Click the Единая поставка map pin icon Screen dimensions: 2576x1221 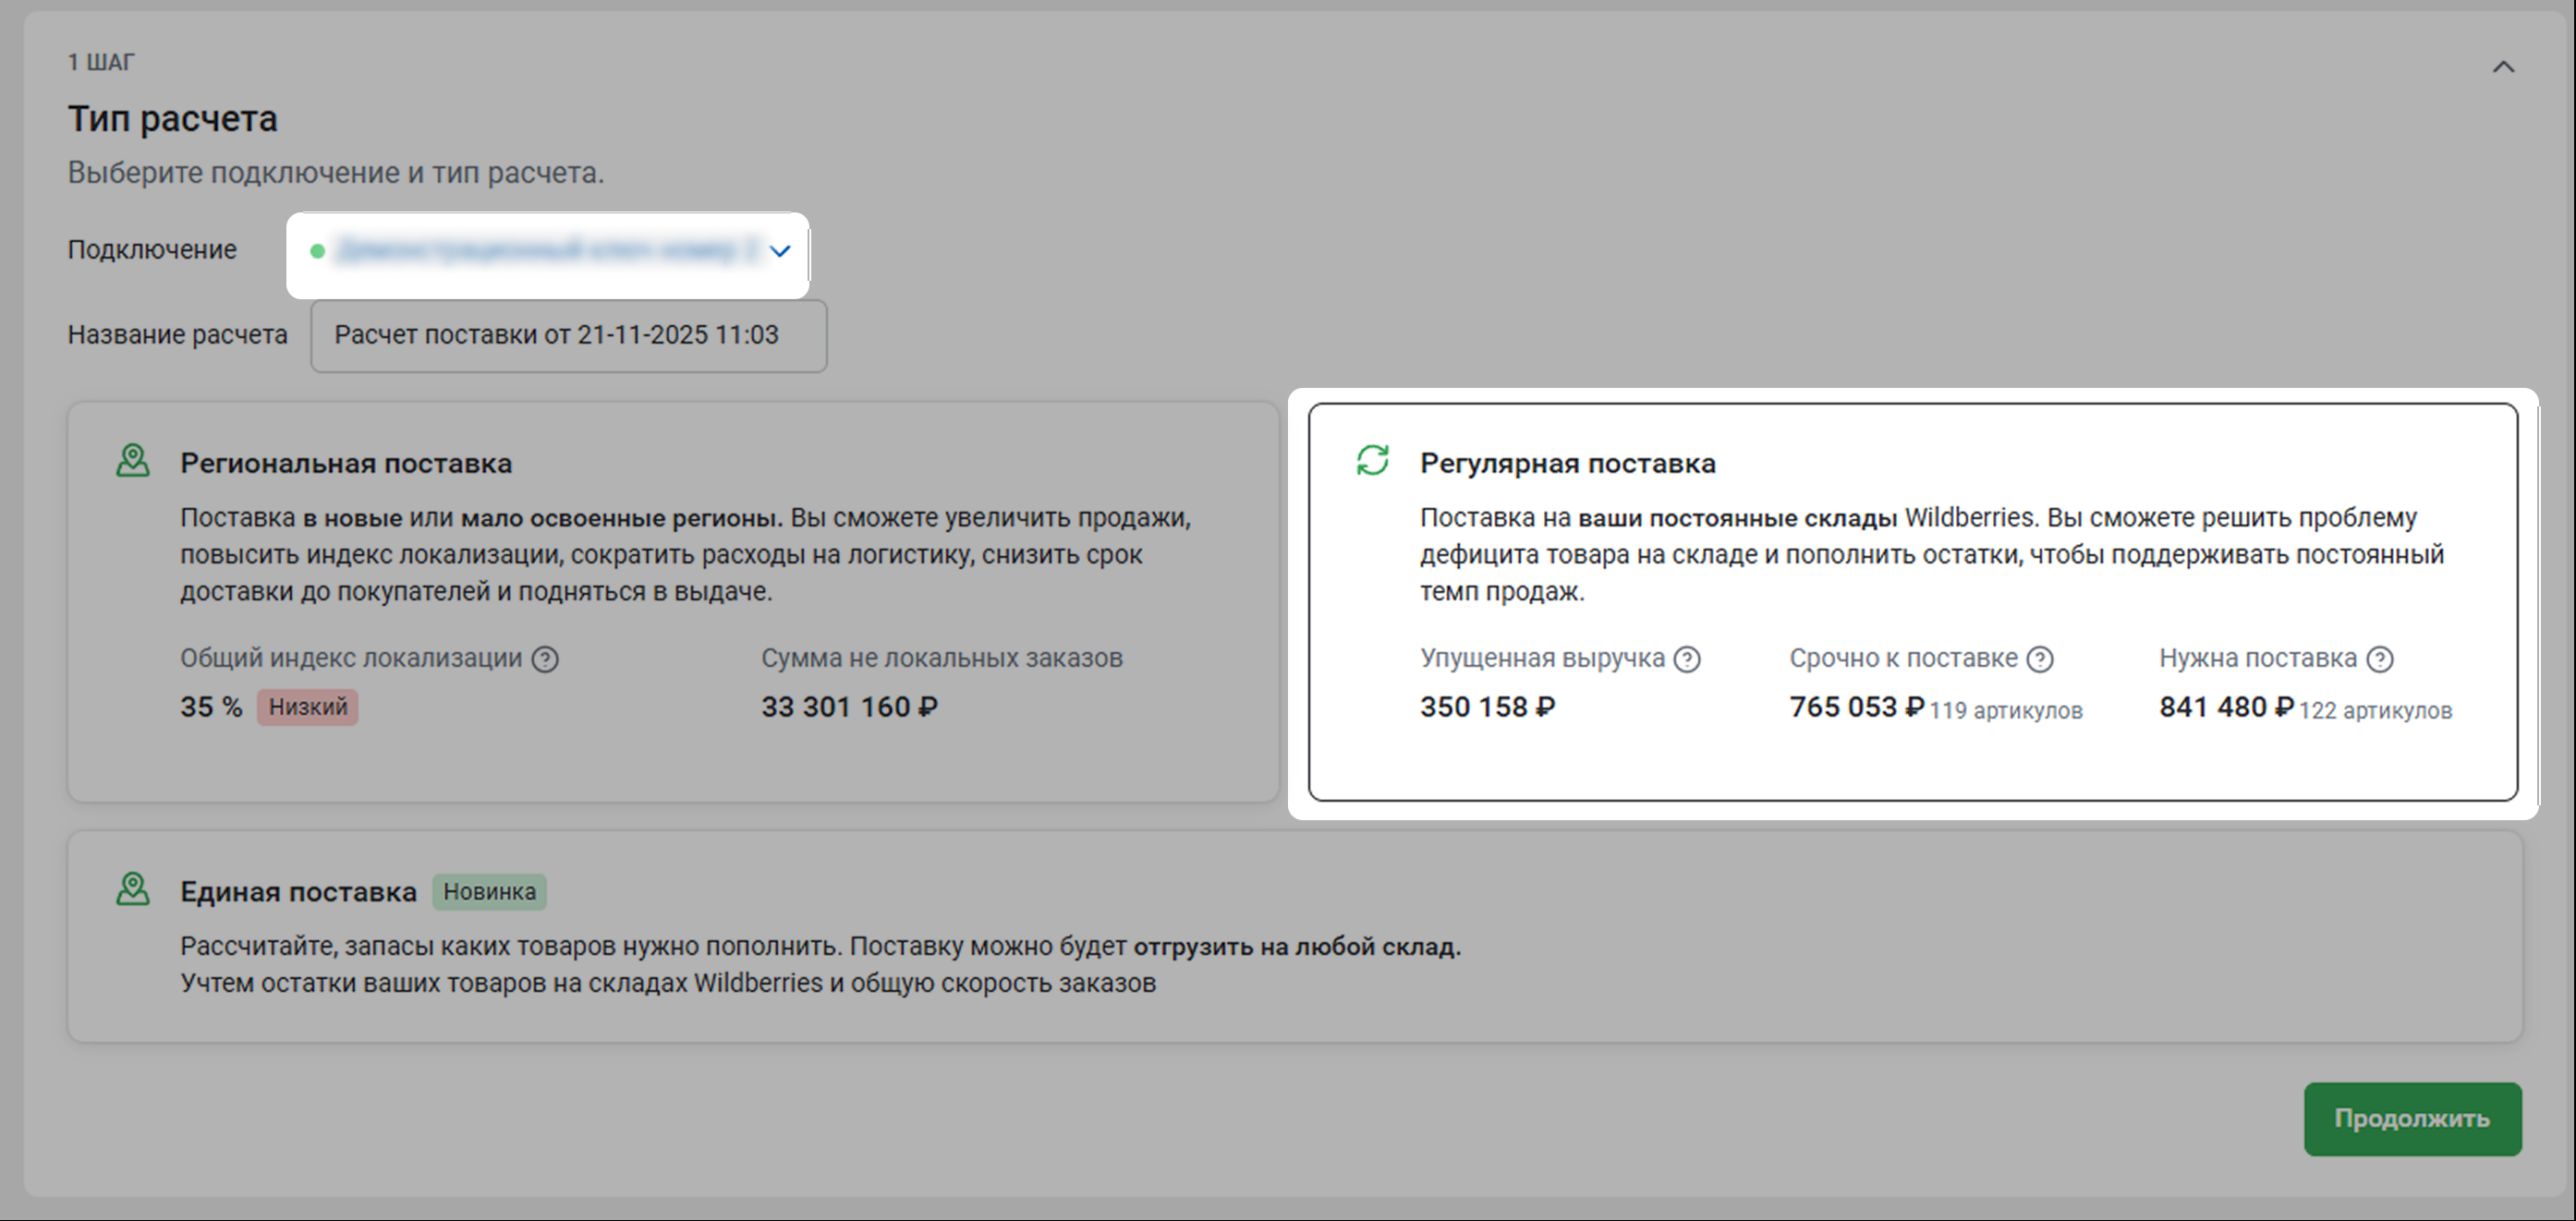(133, 889)
